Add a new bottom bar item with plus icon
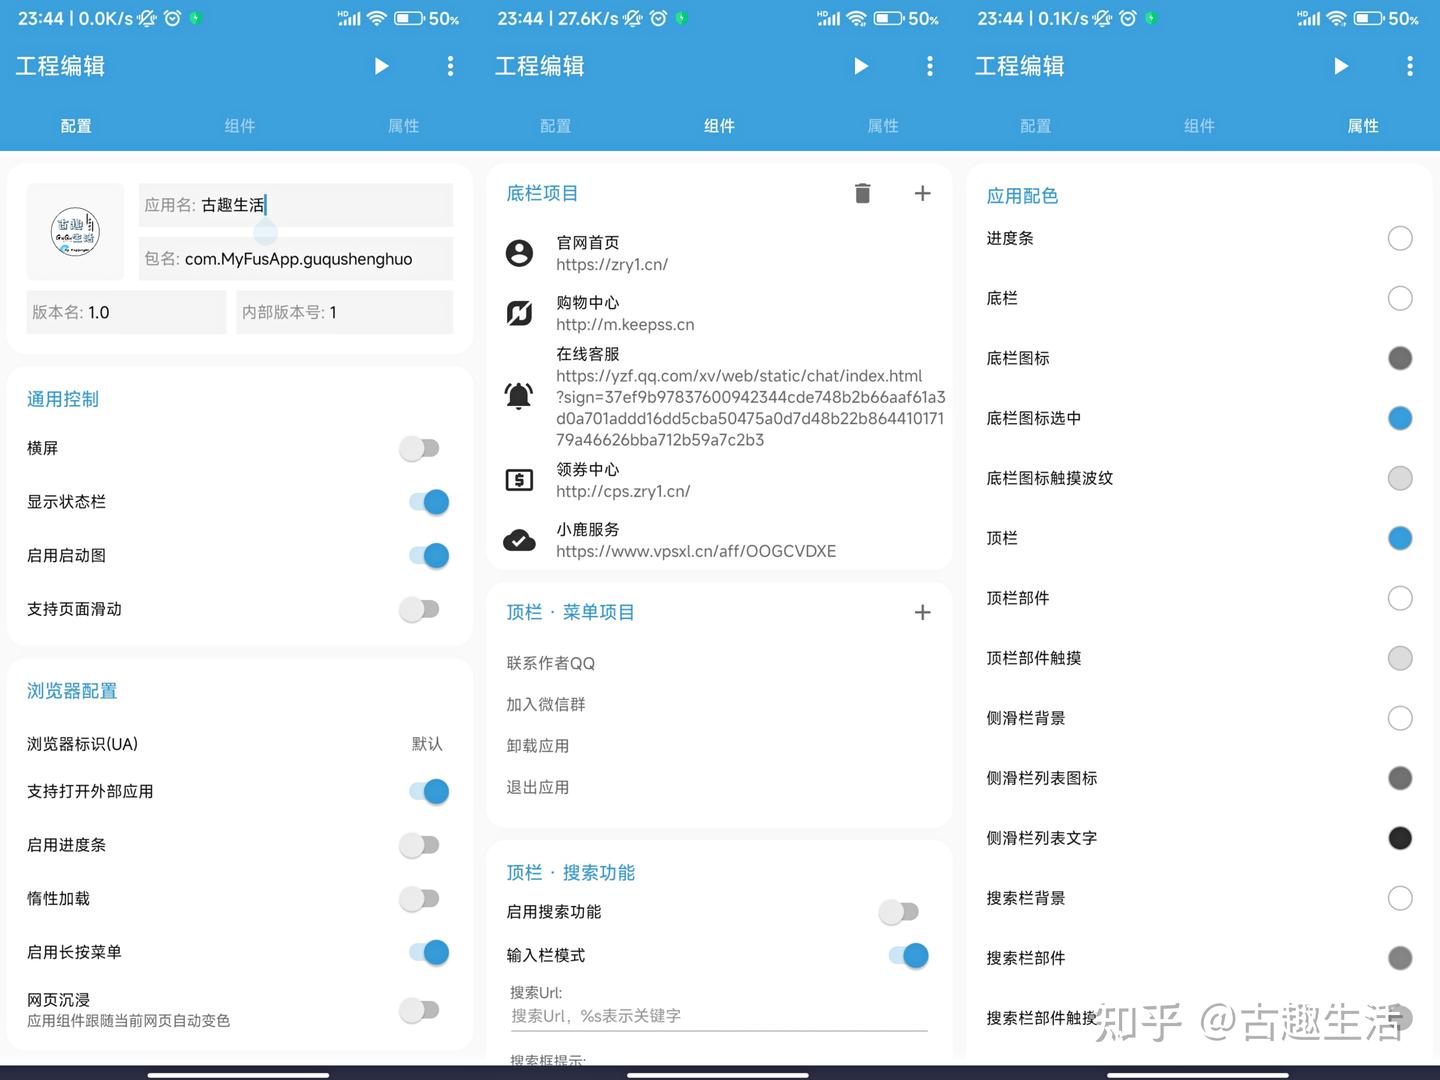This screenshot has width=1440, height=1080. pos(922,193)
